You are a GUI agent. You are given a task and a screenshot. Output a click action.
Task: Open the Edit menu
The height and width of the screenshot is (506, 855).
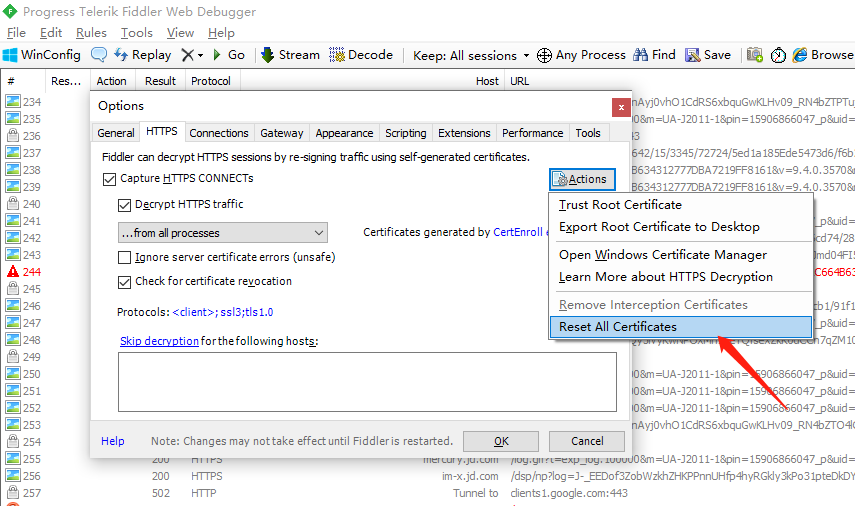pos(51,33)
